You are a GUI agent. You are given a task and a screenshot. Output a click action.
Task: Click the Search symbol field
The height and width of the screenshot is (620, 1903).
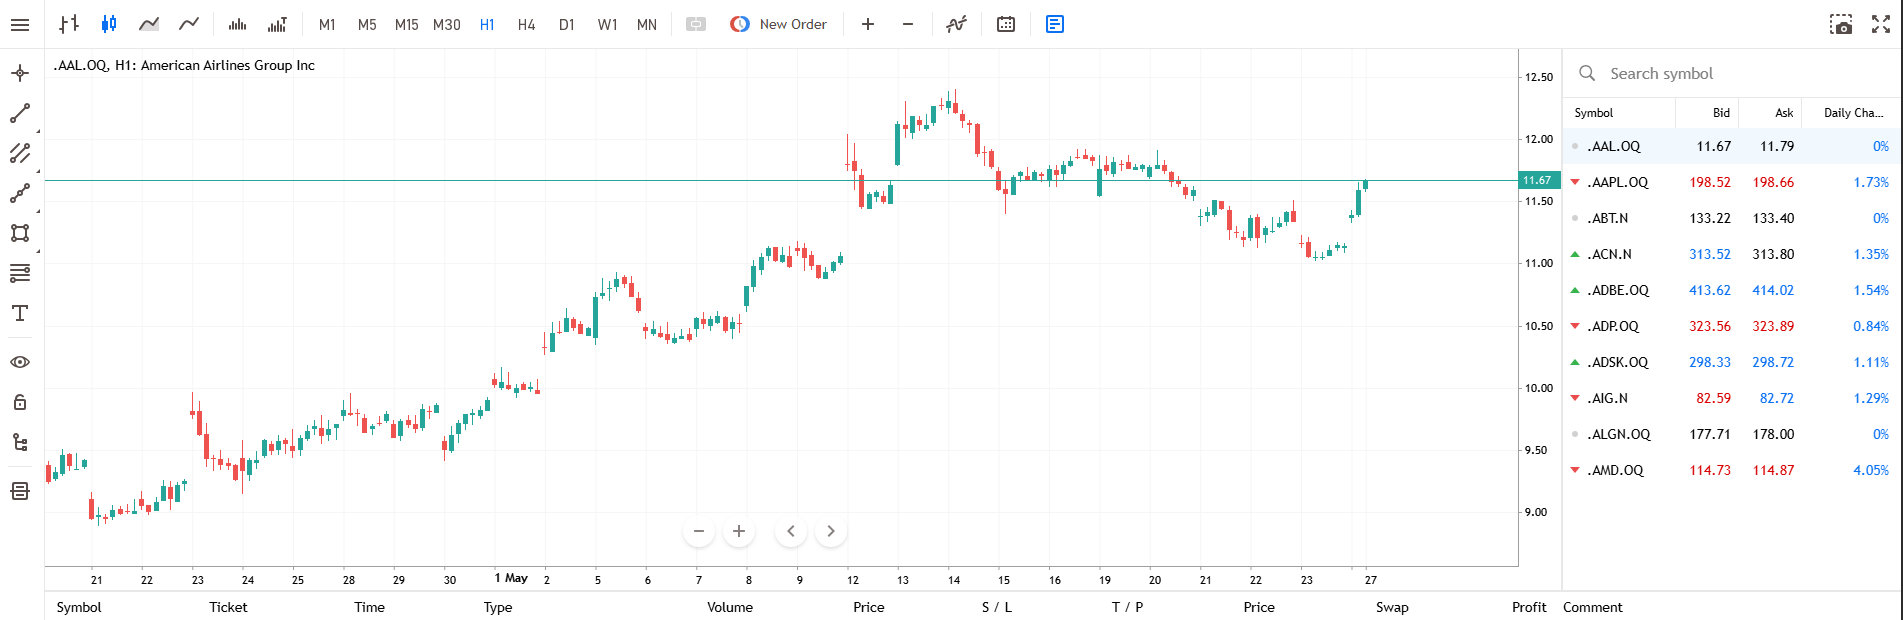(1731, 73)
